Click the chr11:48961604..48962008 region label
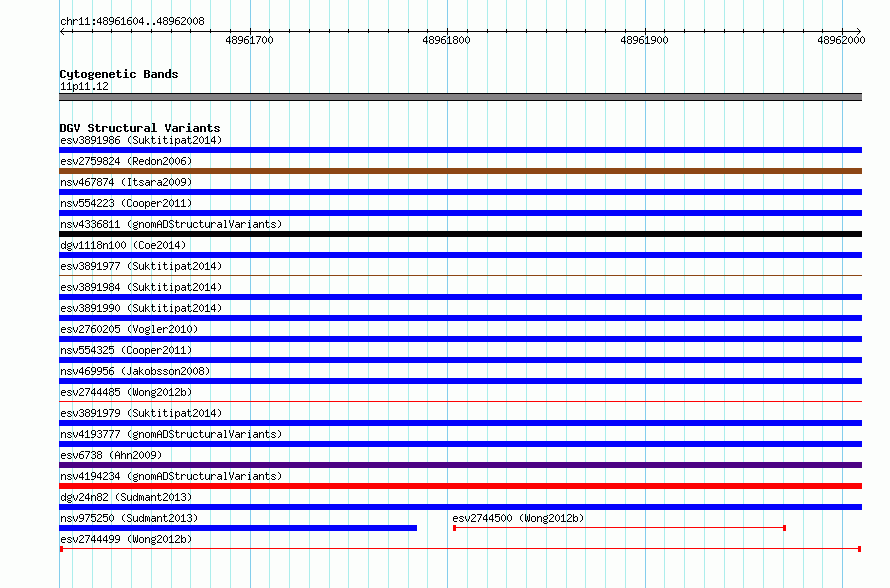The image size is (890, 588). click(x=132, y=22)
